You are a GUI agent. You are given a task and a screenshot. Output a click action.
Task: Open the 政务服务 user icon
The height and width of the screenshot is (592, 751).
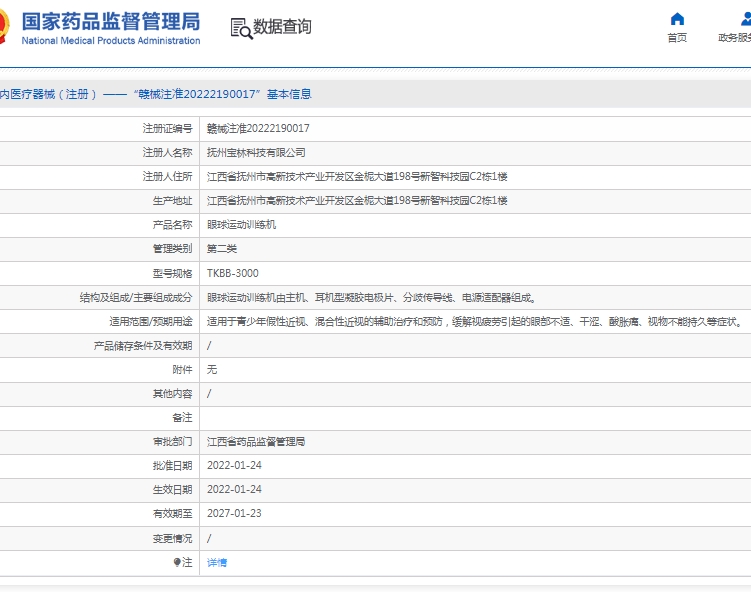tap(746, 19)
